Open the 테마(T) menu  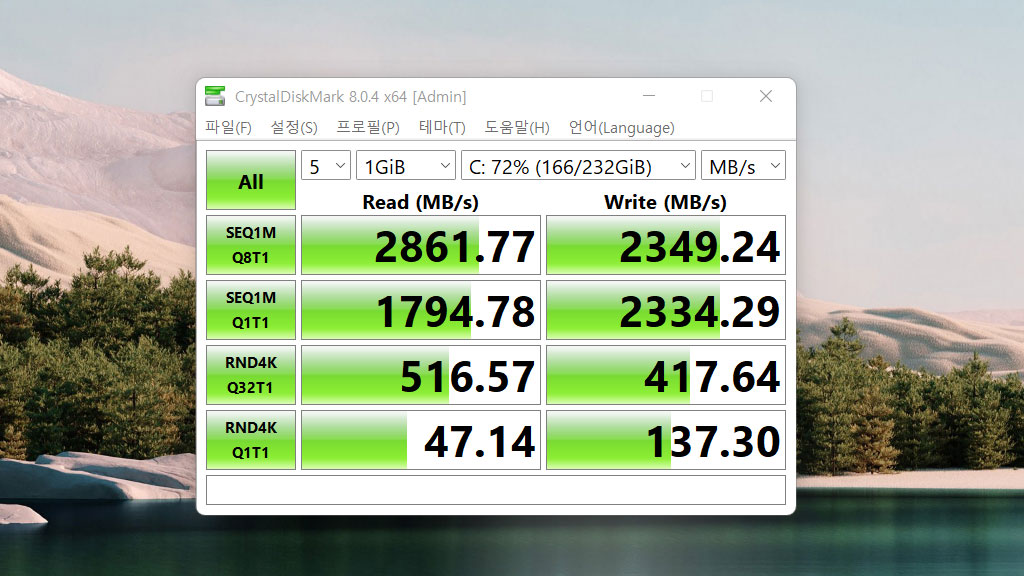click(442, 127)
